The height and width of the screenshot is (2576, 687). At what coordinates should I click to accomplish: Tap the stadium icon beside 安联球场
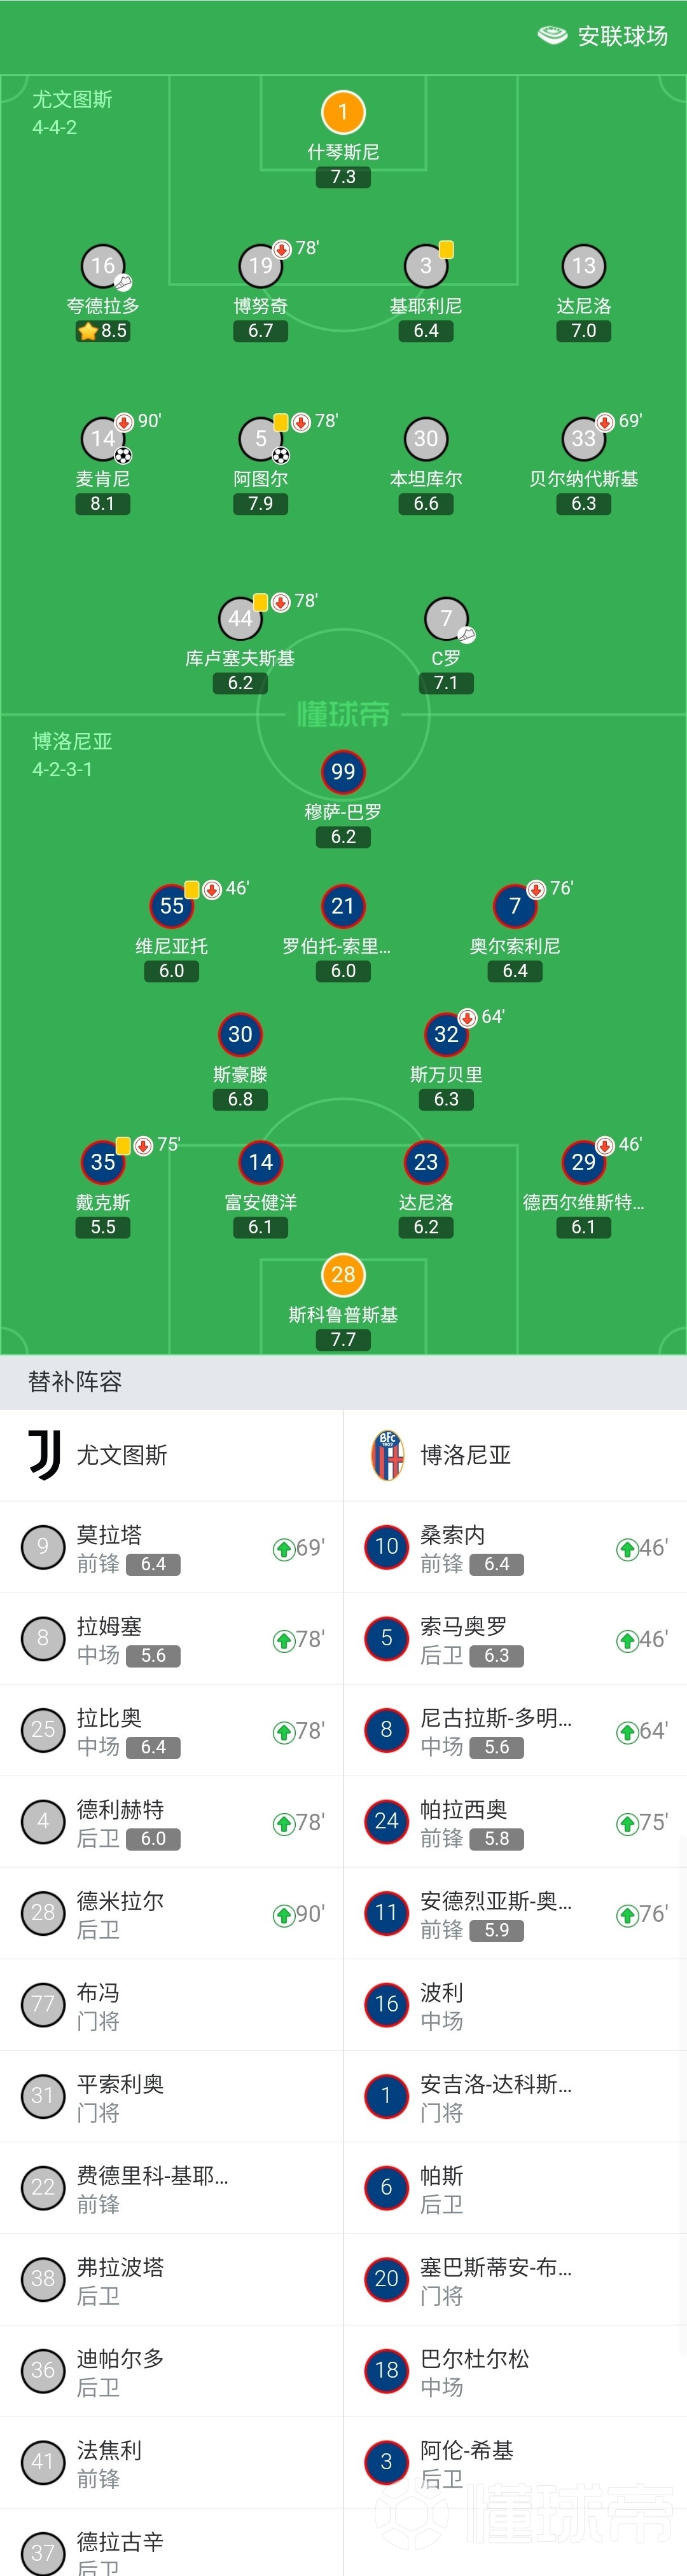click(x=552, y=36)
